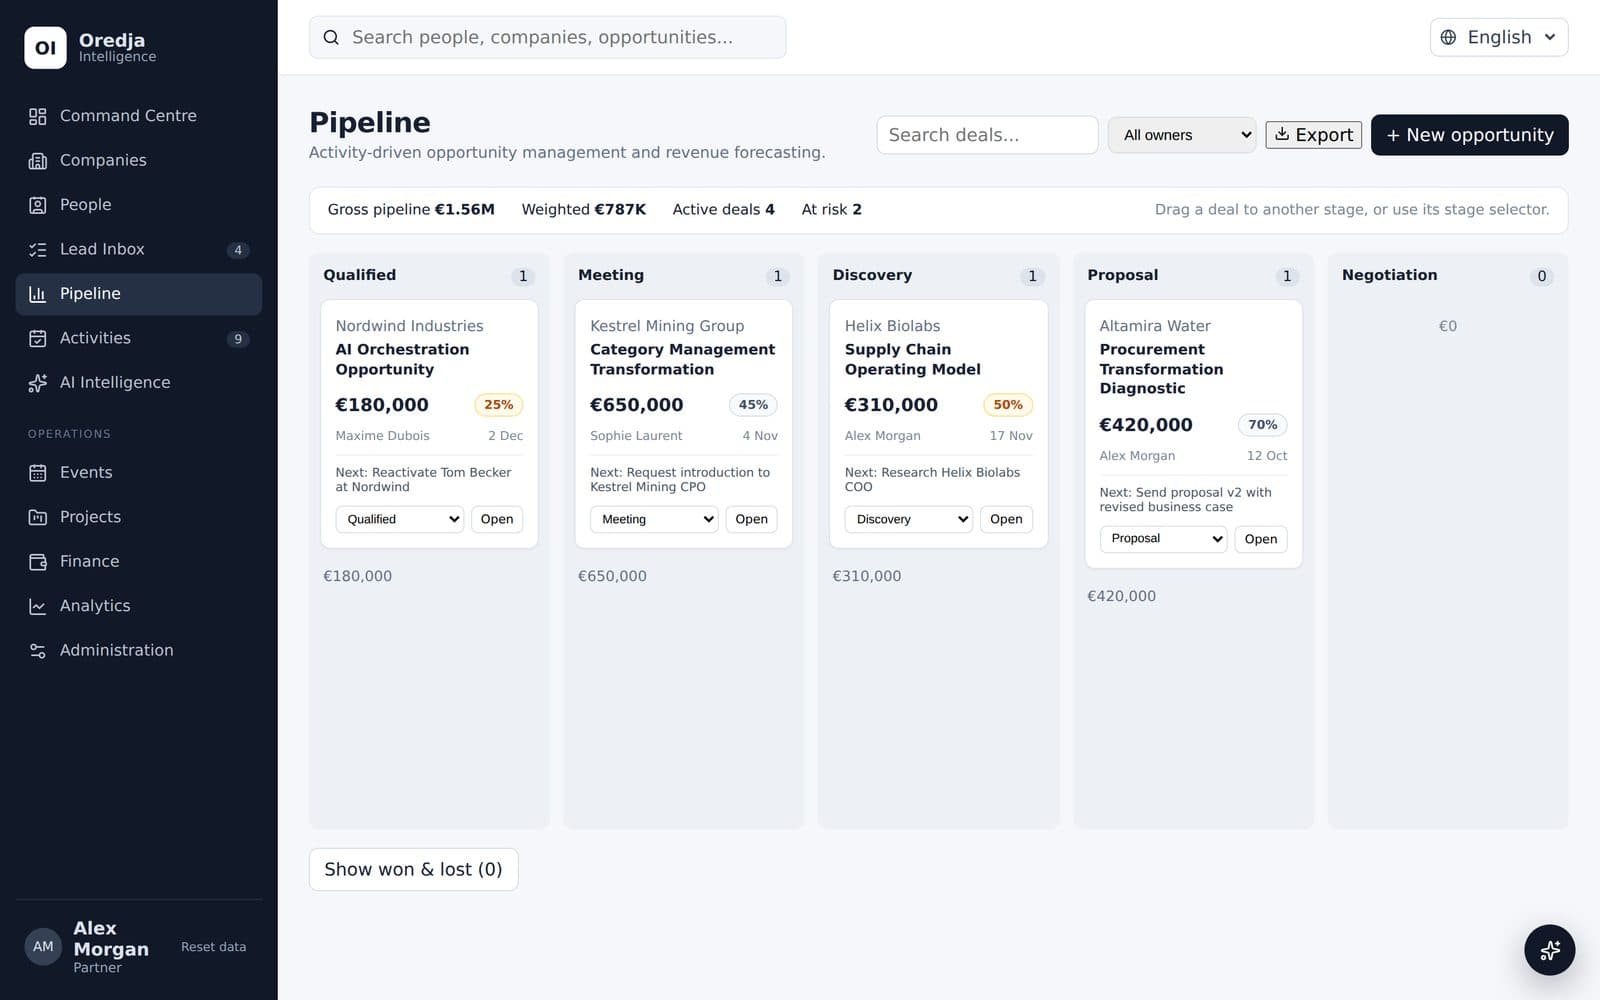Screen dimensions: 1600x1000
Task: Click the Reset data link
Action: pos(213,947)
